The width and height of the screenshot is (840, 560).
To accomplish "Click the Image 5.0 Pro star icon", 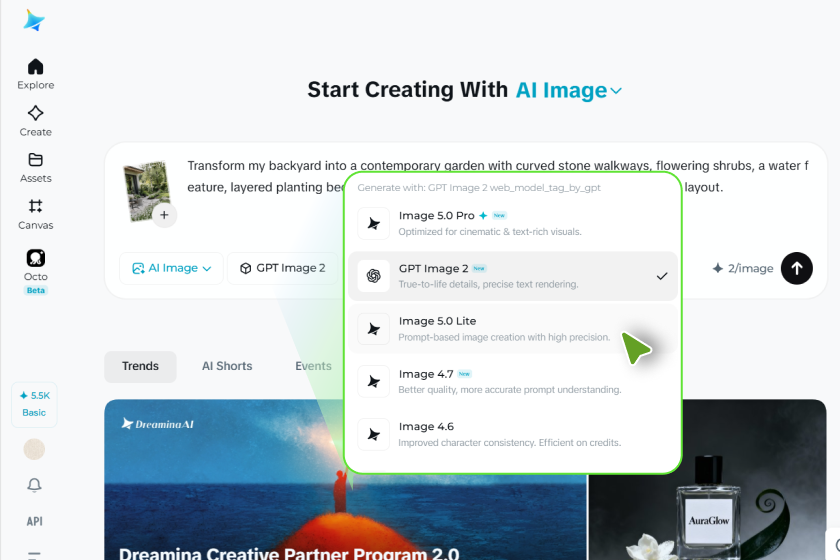I will tap(374, 223).
